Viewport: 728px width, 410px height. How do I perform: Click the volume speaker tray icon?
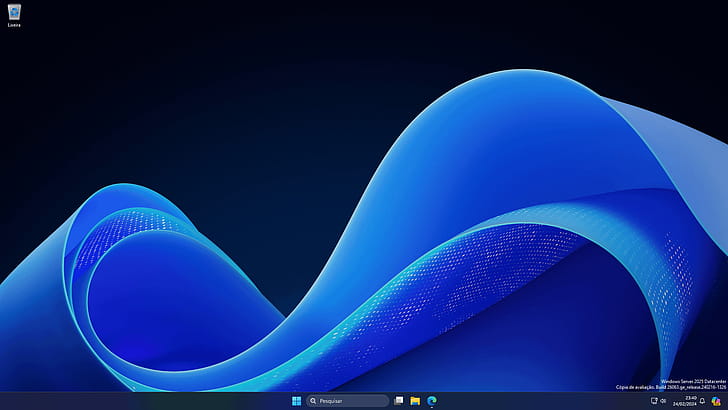point(663,401)
